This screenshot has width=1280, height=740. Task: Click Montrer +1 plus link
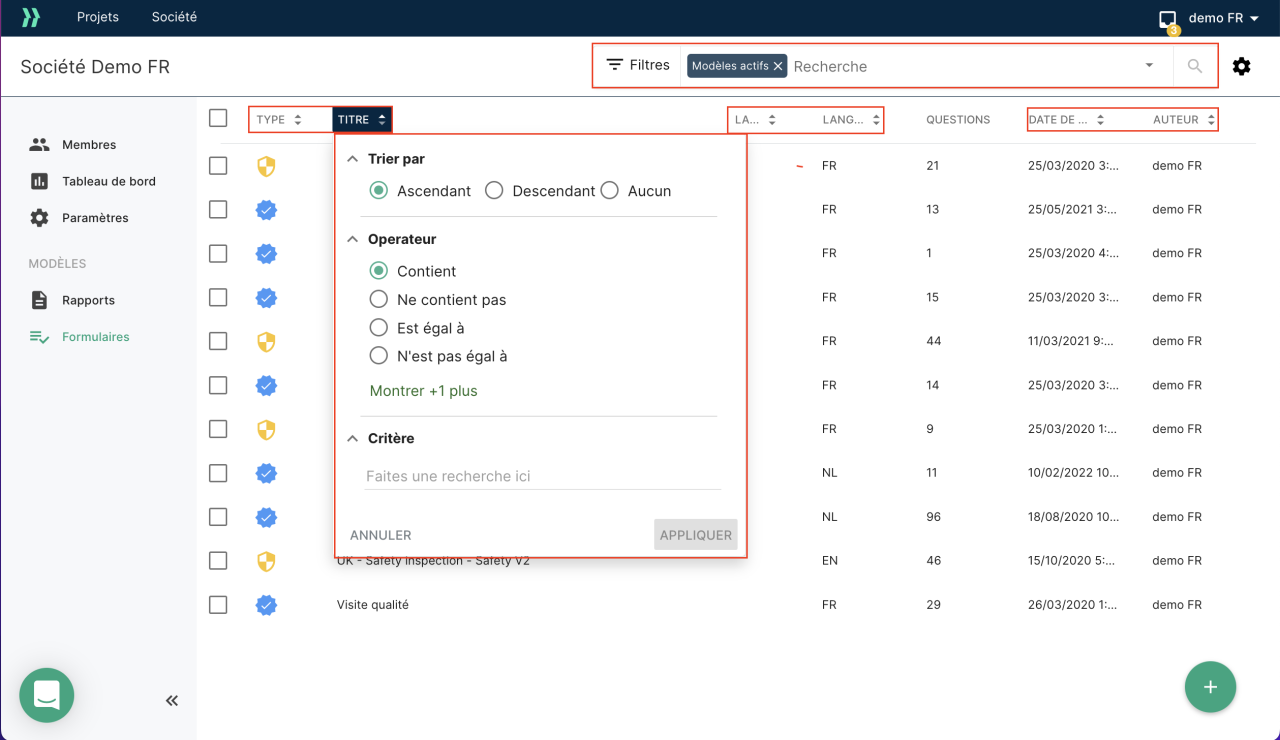pyautogui.click(x=424, y=391)
